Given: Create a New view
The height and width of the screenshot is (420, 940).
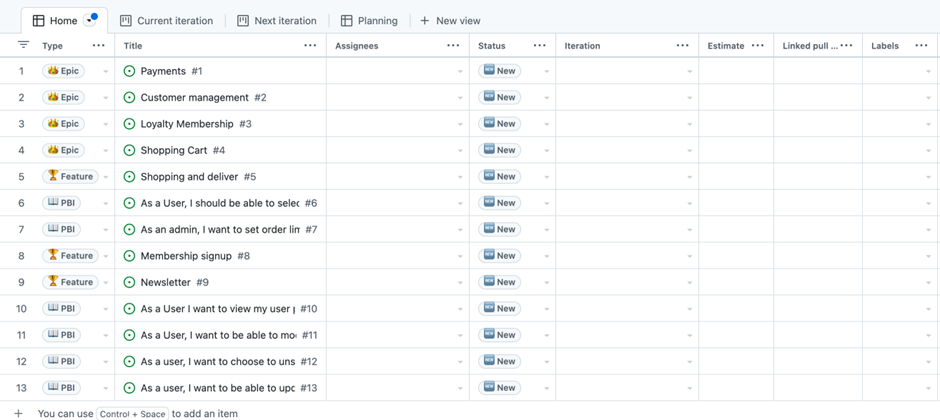Looking at the screenshot, I should click(450, 20).
